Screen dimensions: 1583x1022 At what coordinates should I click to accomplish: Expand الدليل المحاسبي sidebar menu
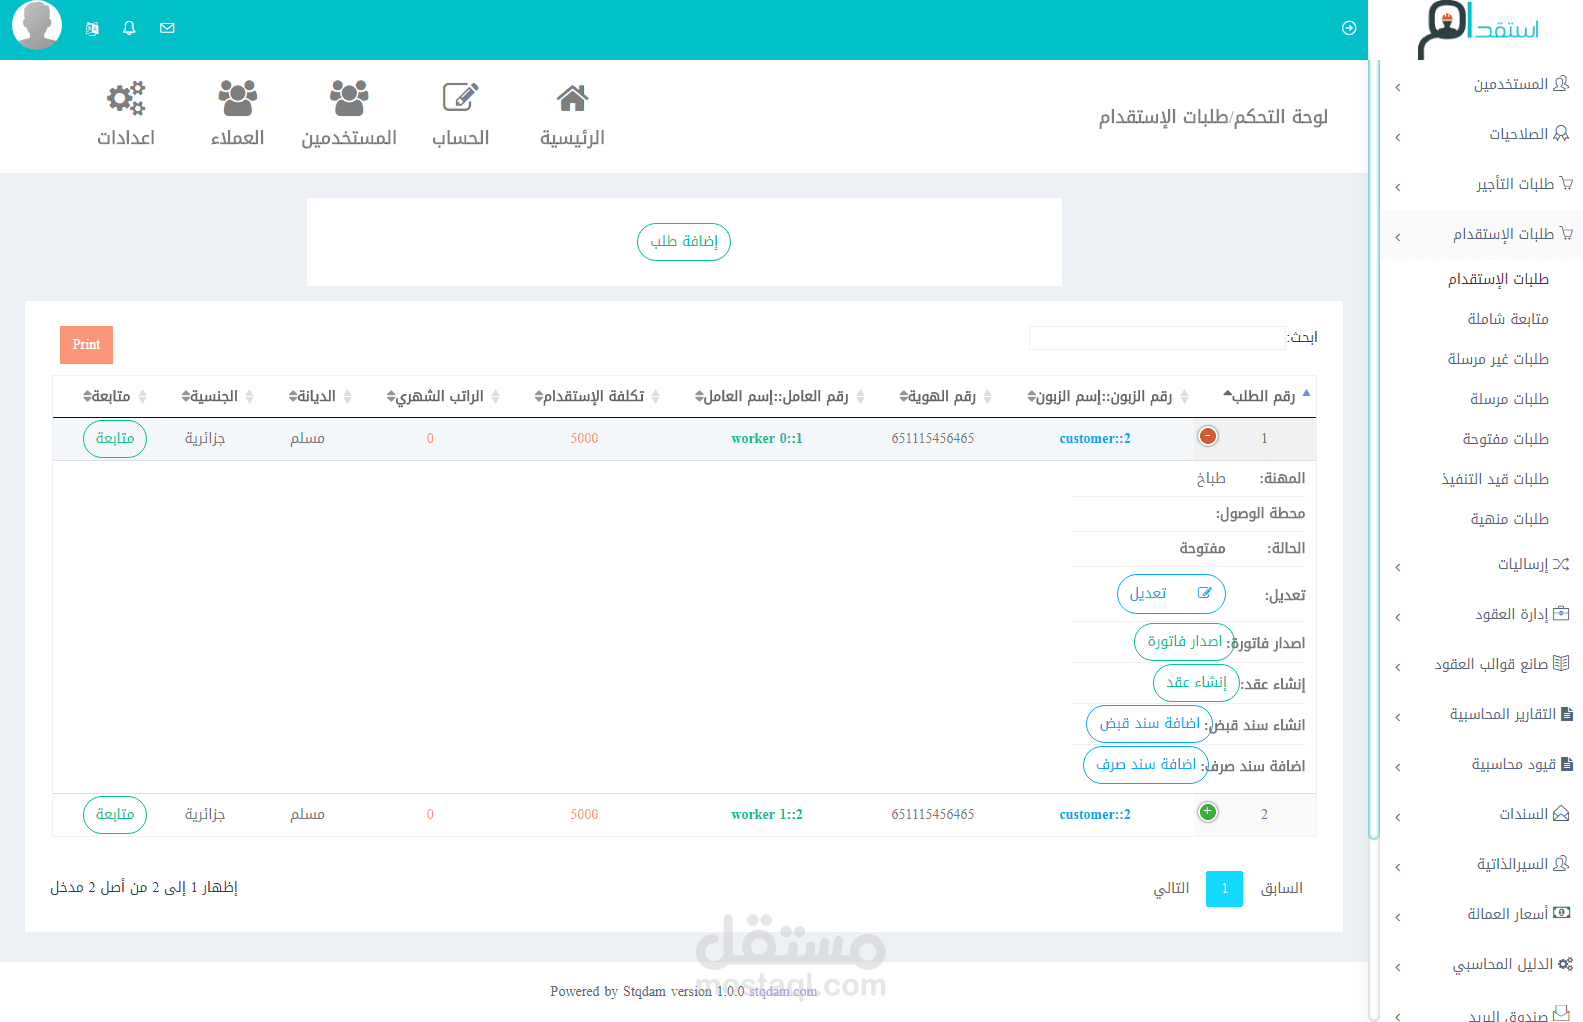(x=1483, y=965)
